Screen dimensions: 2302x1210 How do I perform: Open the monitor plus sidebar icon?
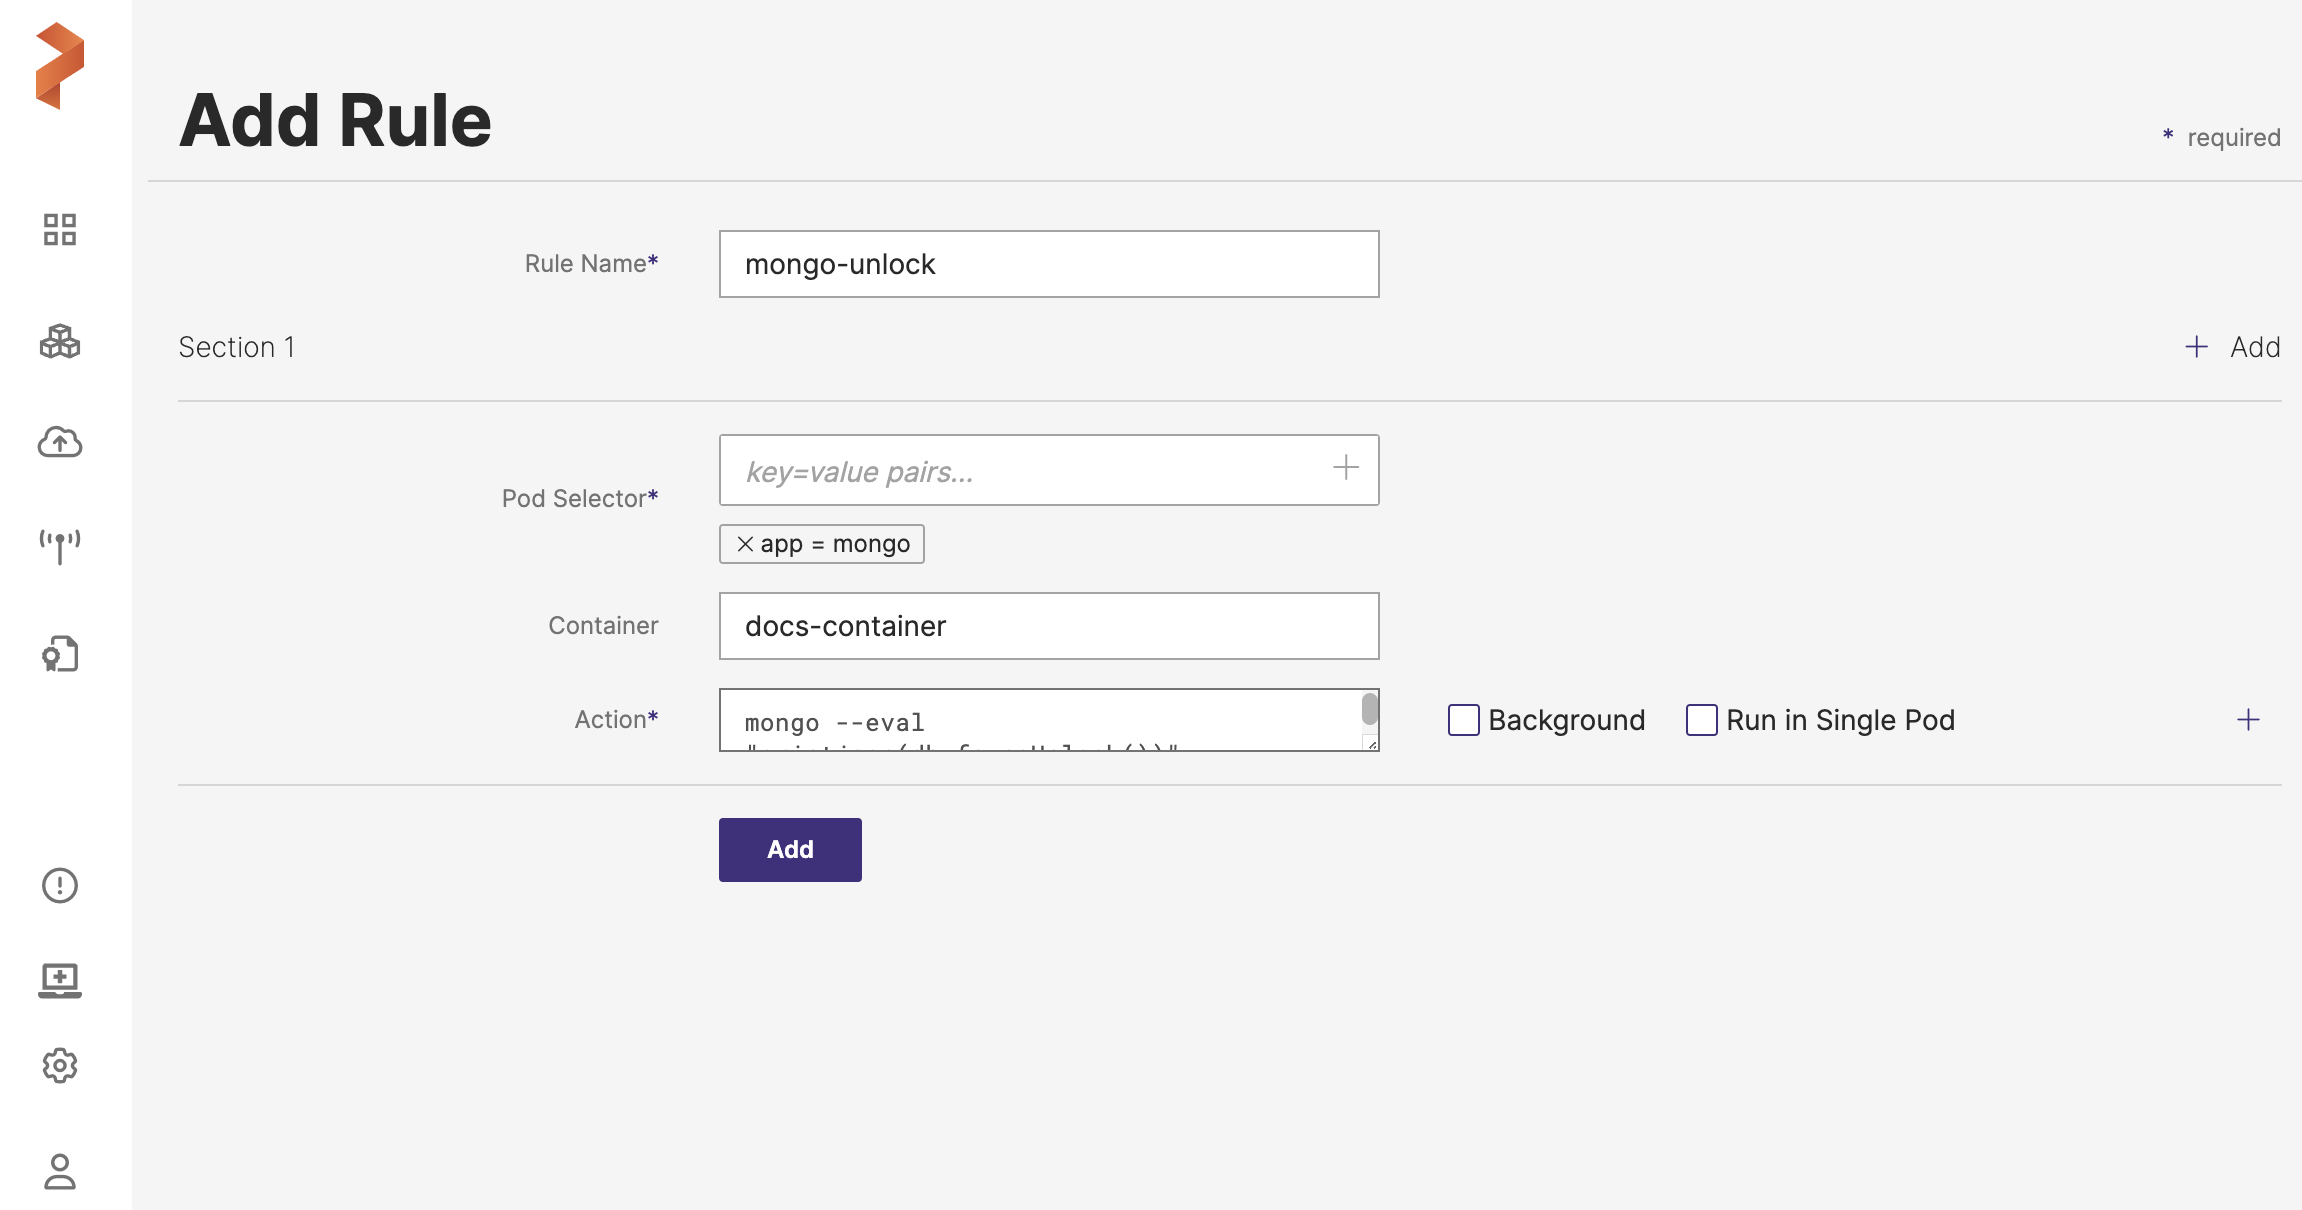click(x=60, y=979)
